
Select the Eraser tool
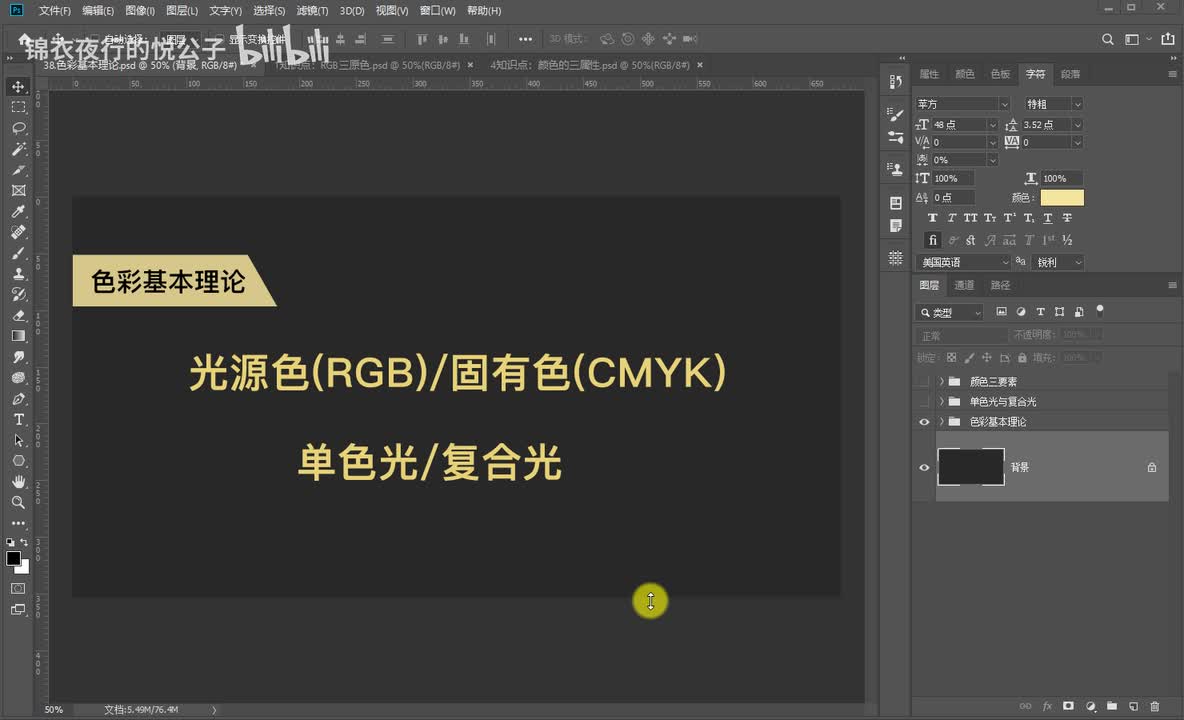[x=18, y=315]
